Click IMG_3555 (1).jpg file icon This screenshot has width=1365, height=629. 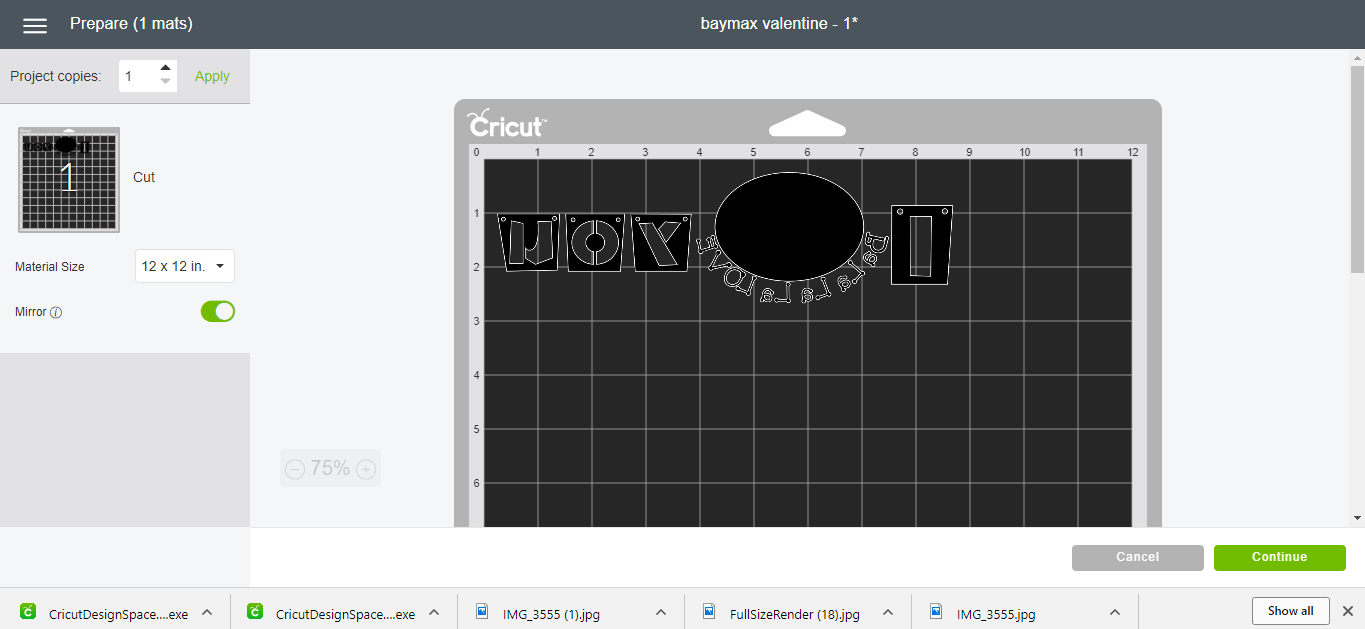(x=483, y=612)
